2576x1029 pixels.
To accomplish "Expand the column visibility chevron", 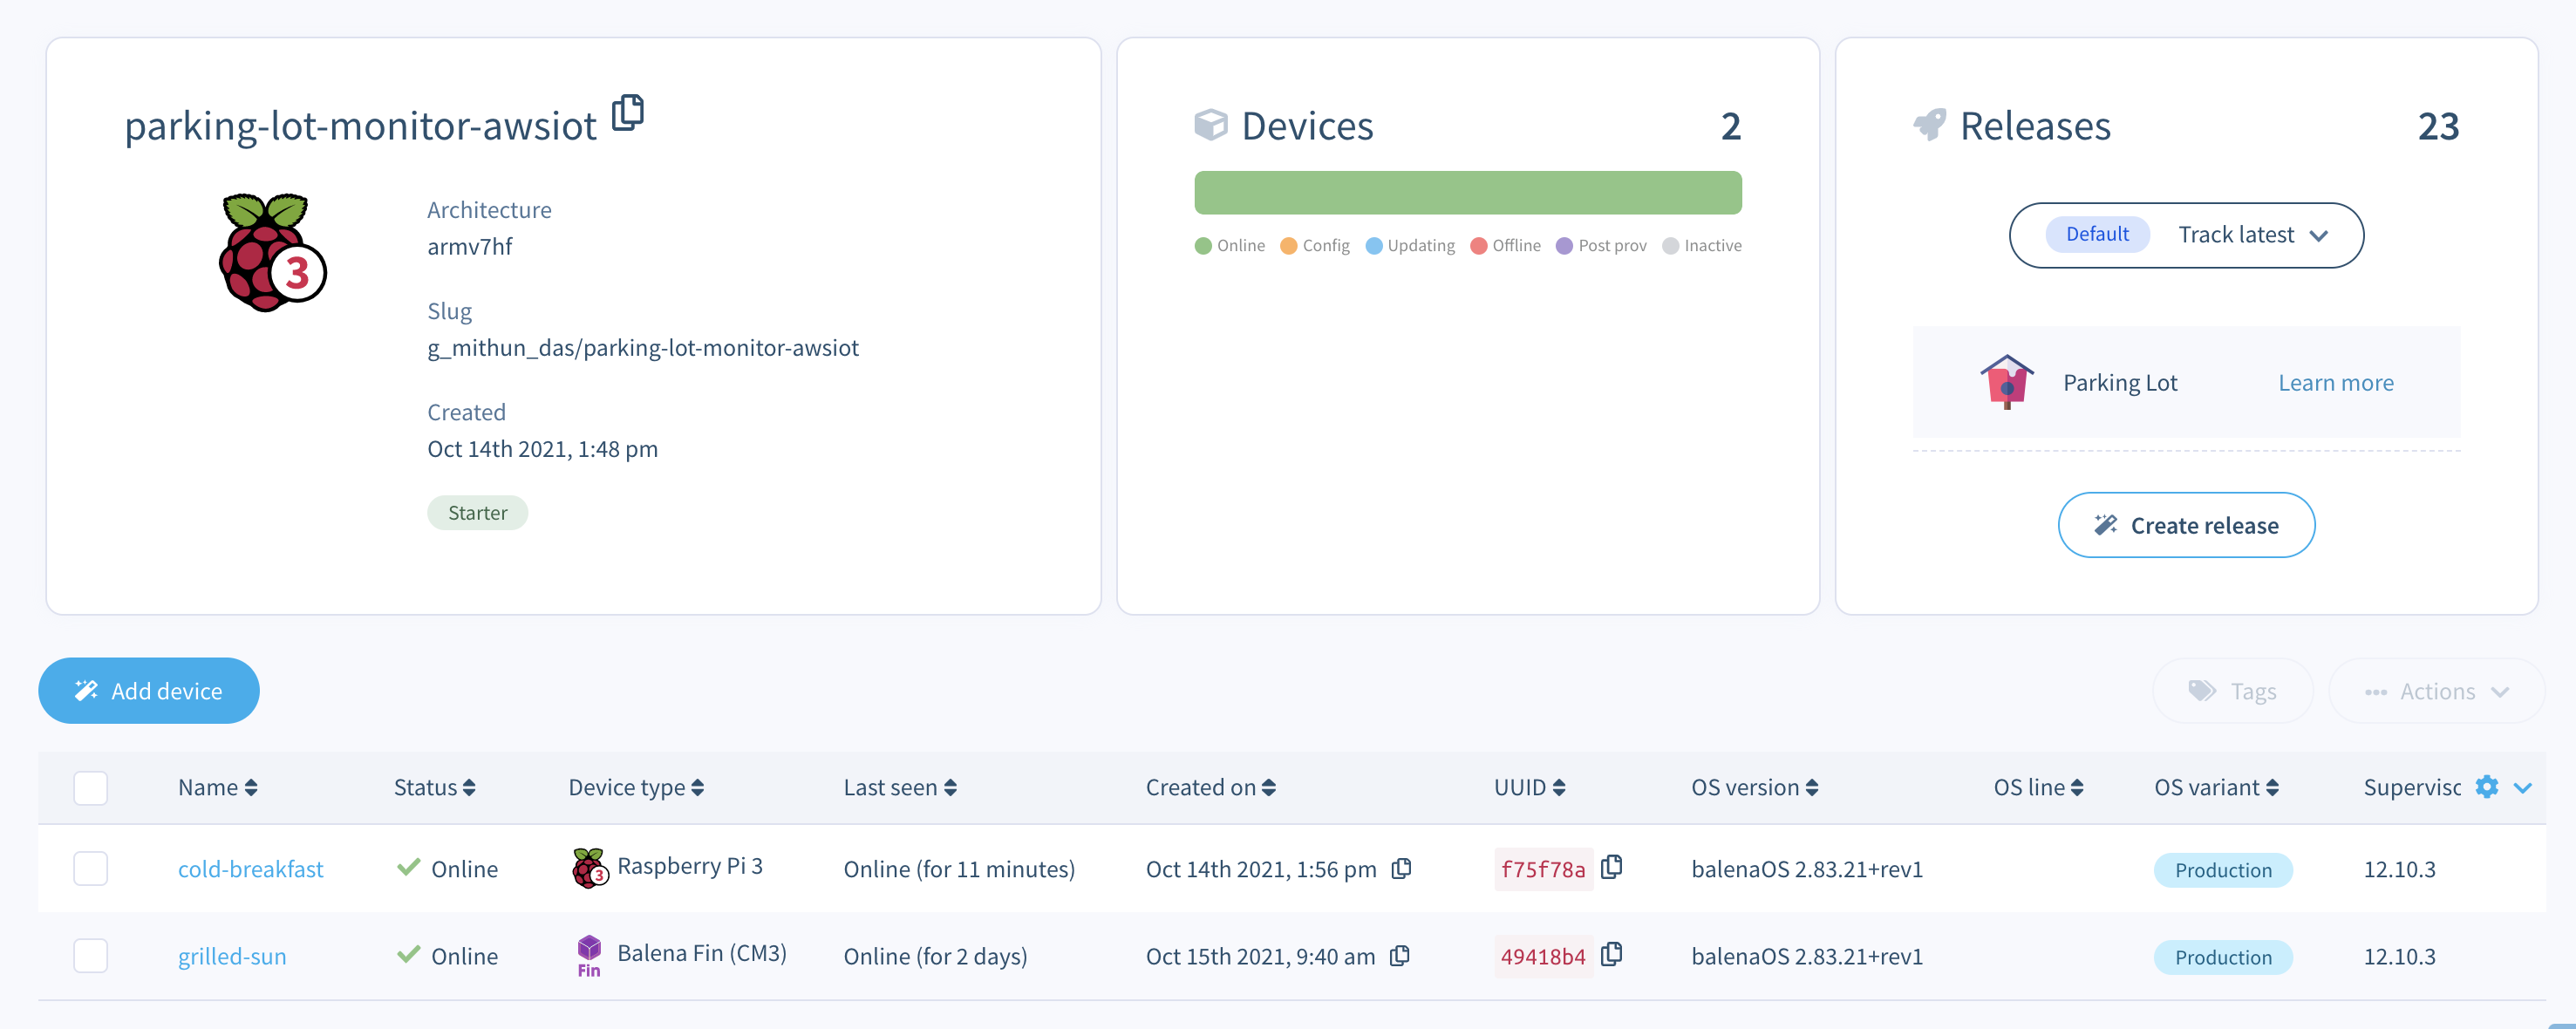I will click(x=2524, y=787).
